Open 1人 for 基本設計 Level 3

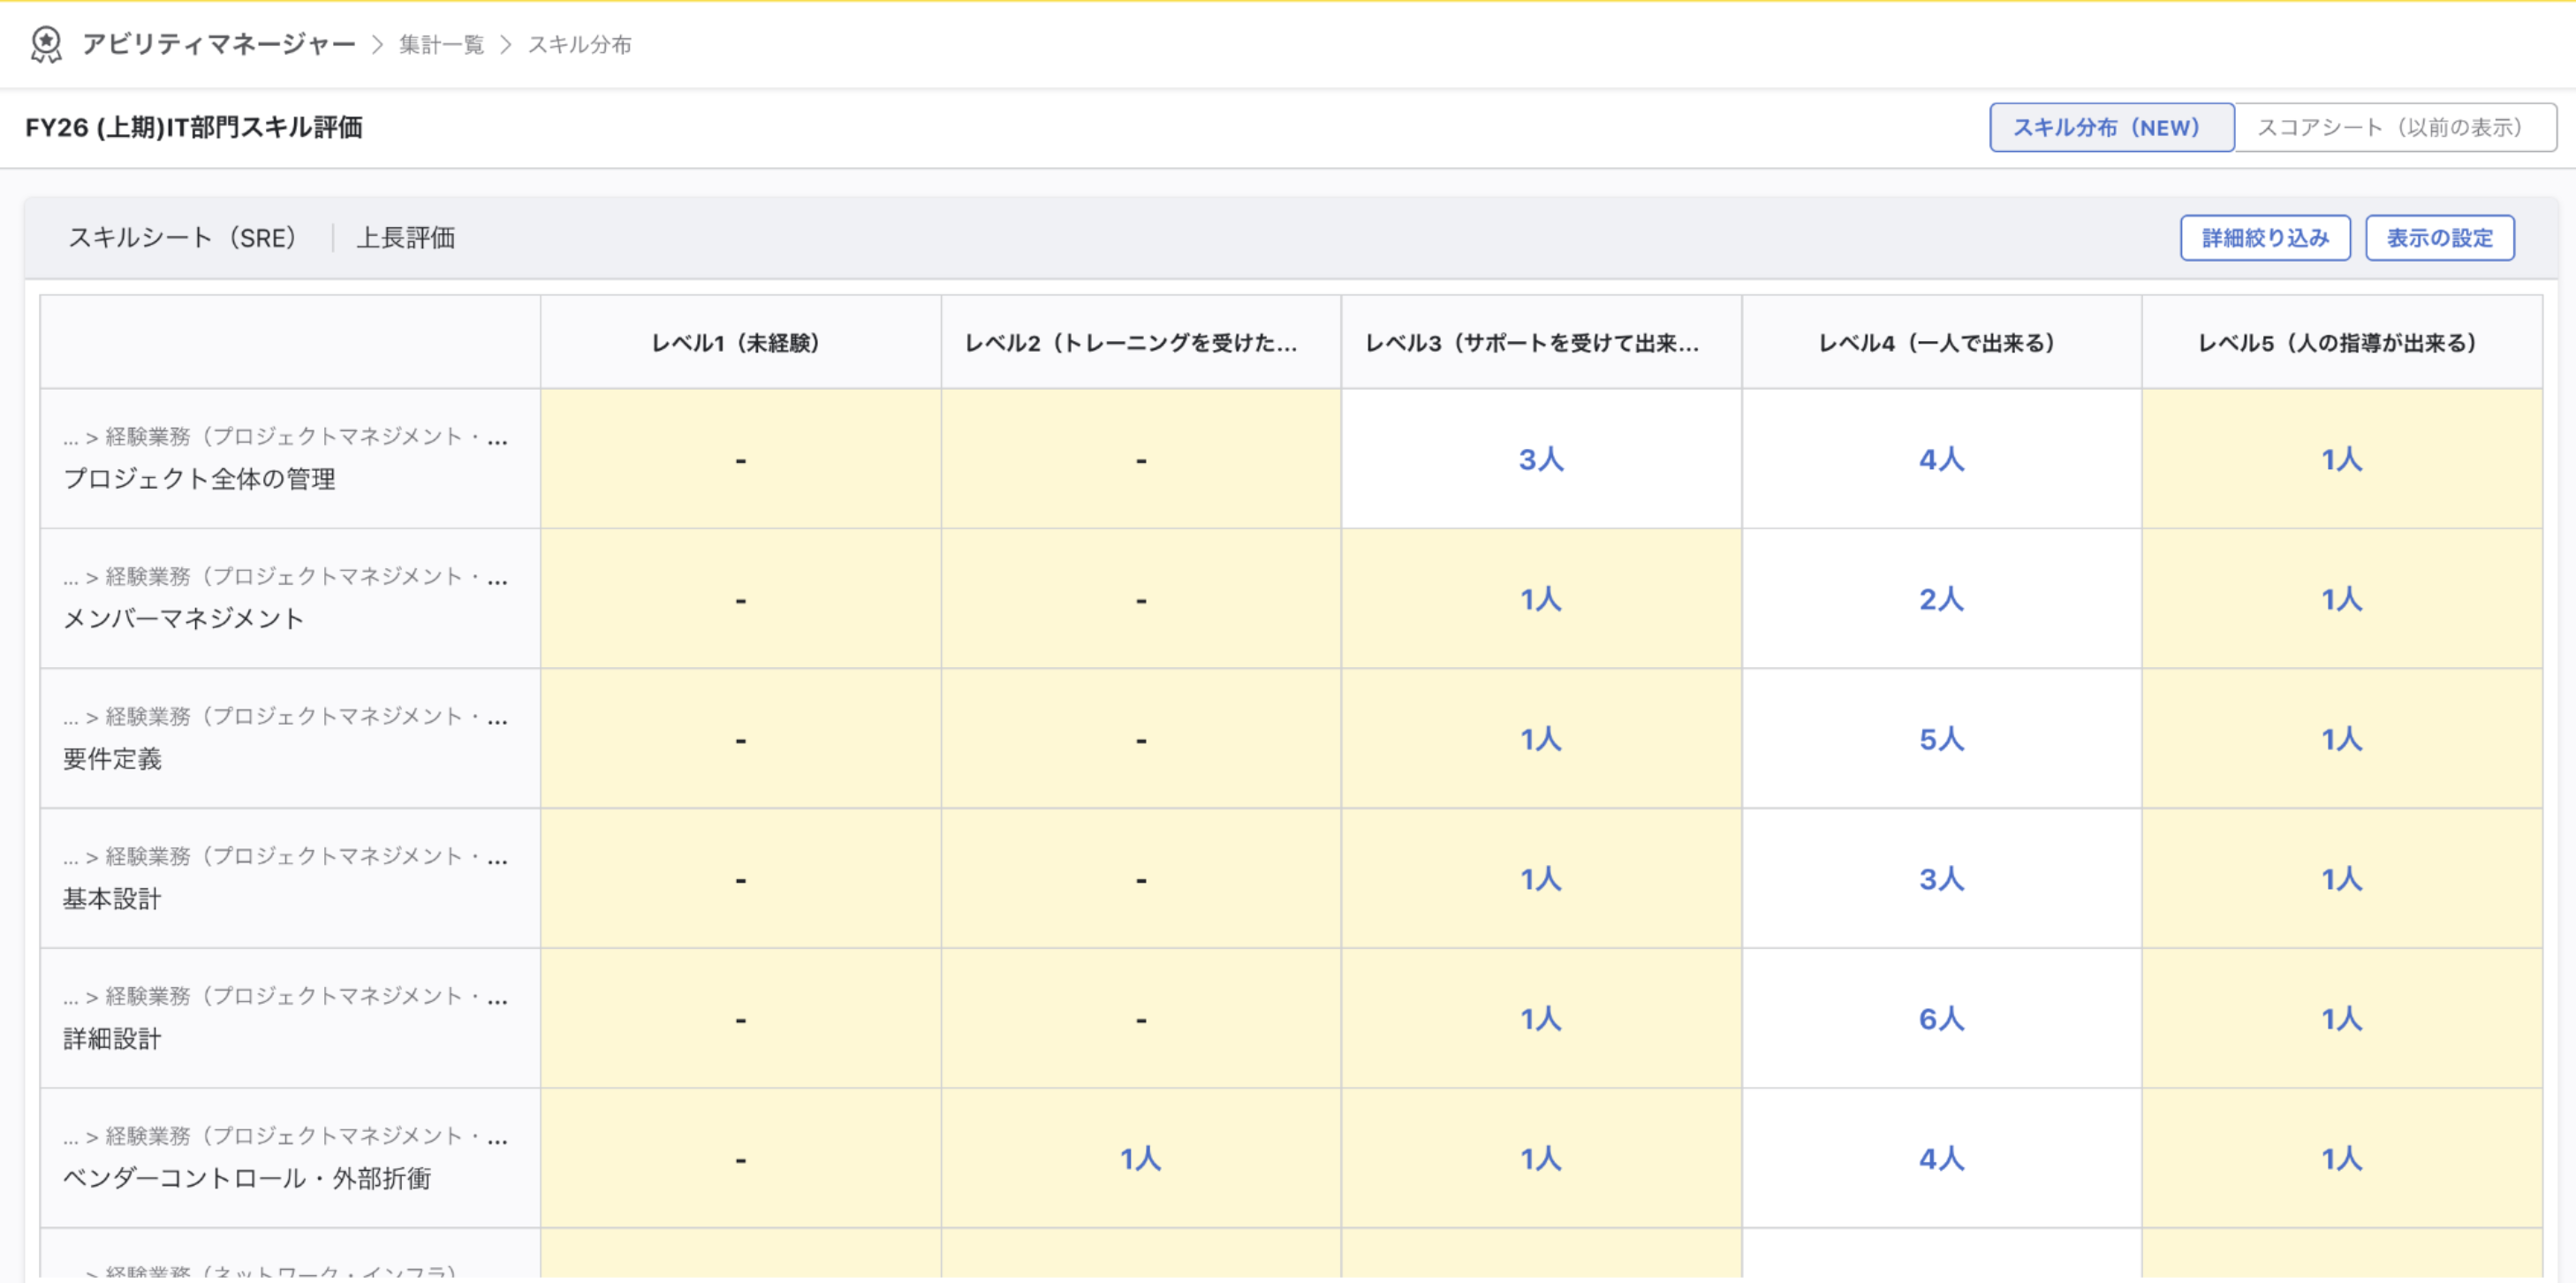tap(1541, 879)
